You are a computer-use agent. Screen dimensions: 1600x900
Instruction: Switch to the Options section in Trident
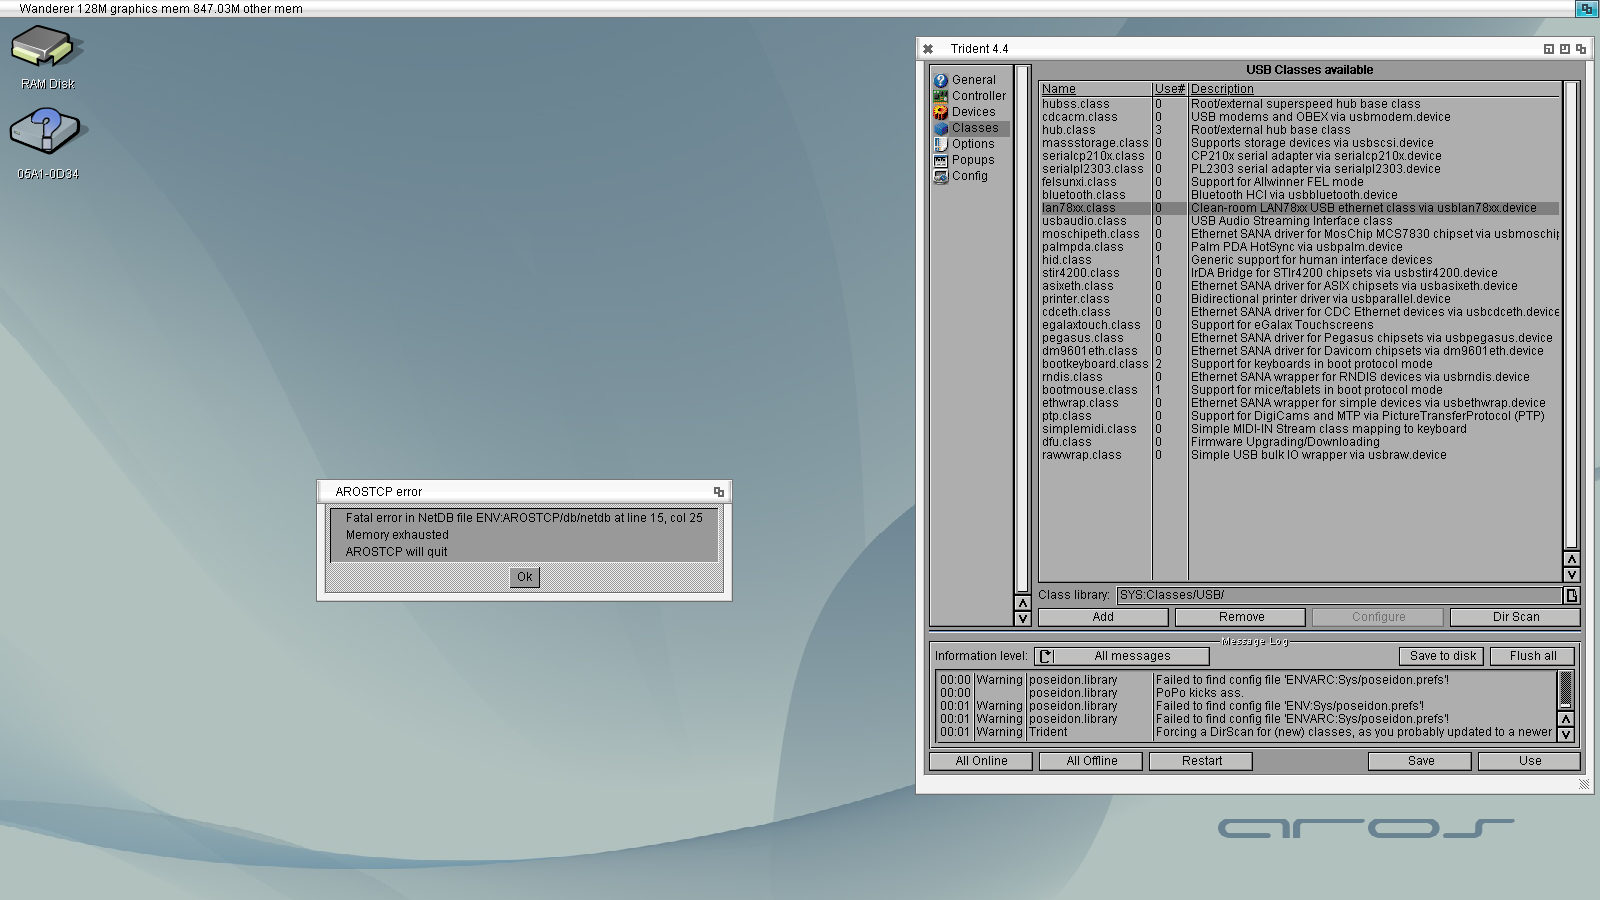971,144
